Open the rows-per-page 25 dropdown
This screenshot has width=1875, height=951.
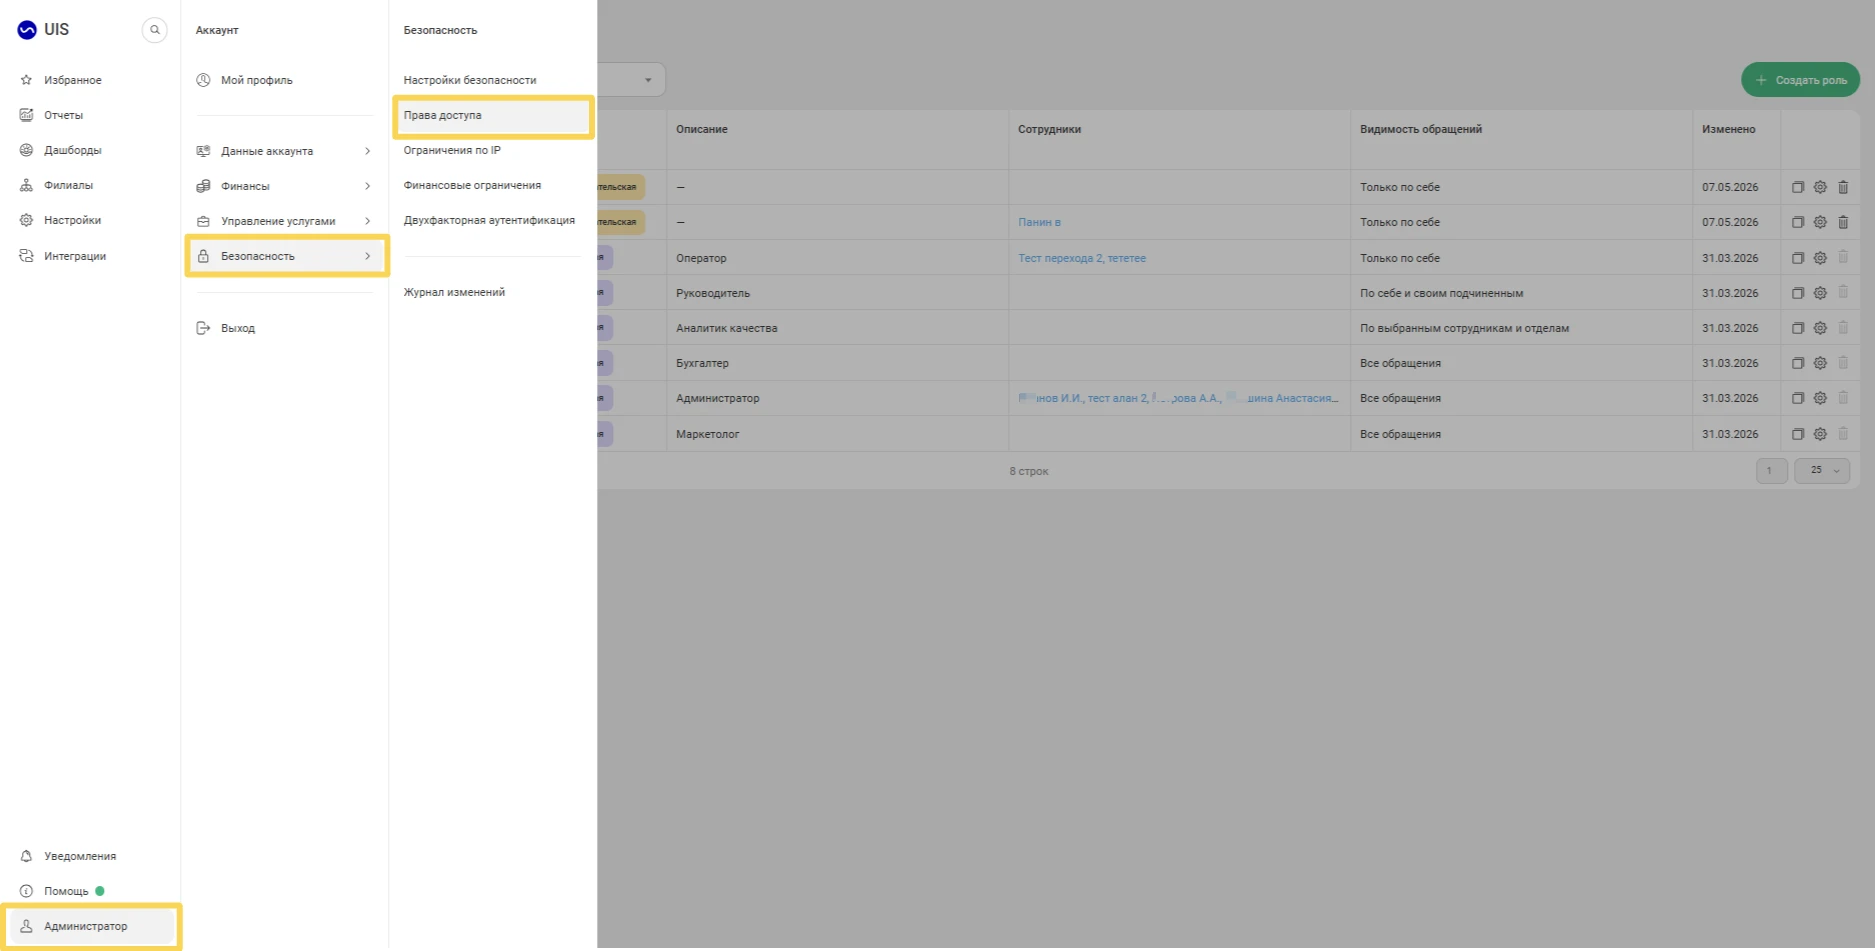[x=1822, y=470]
